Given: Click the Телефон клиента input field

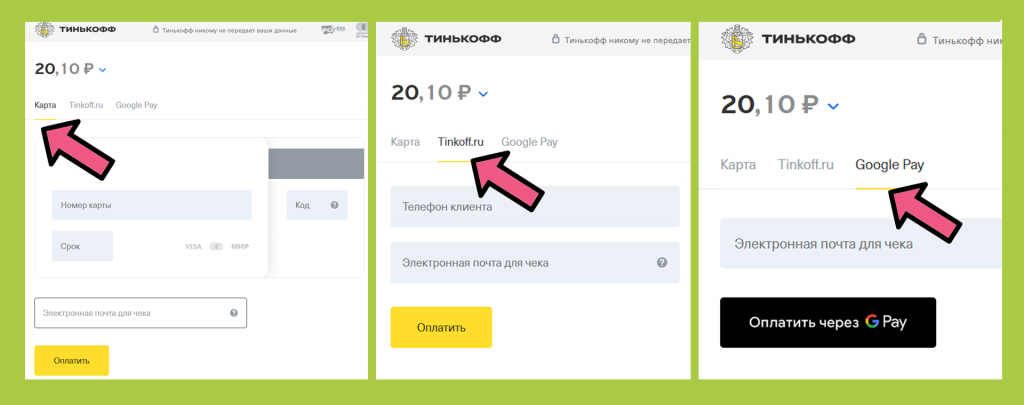Looking at the screenshot, I should (x=535, y=206).
